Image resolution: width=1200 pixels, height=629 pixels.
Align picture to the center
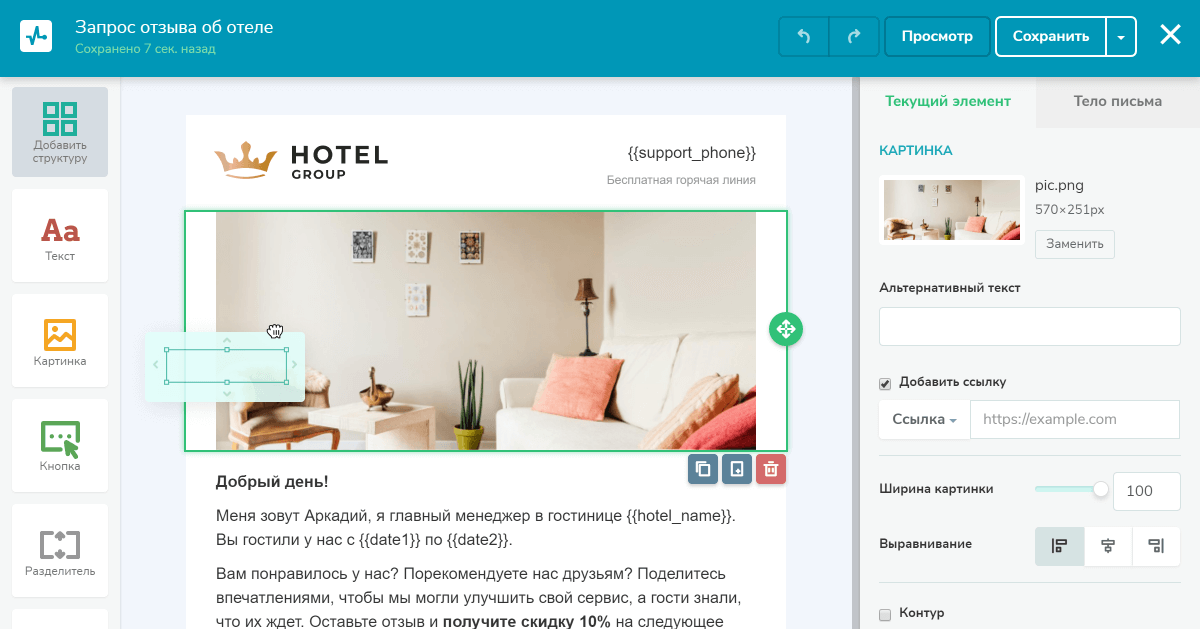[1108, 546]
